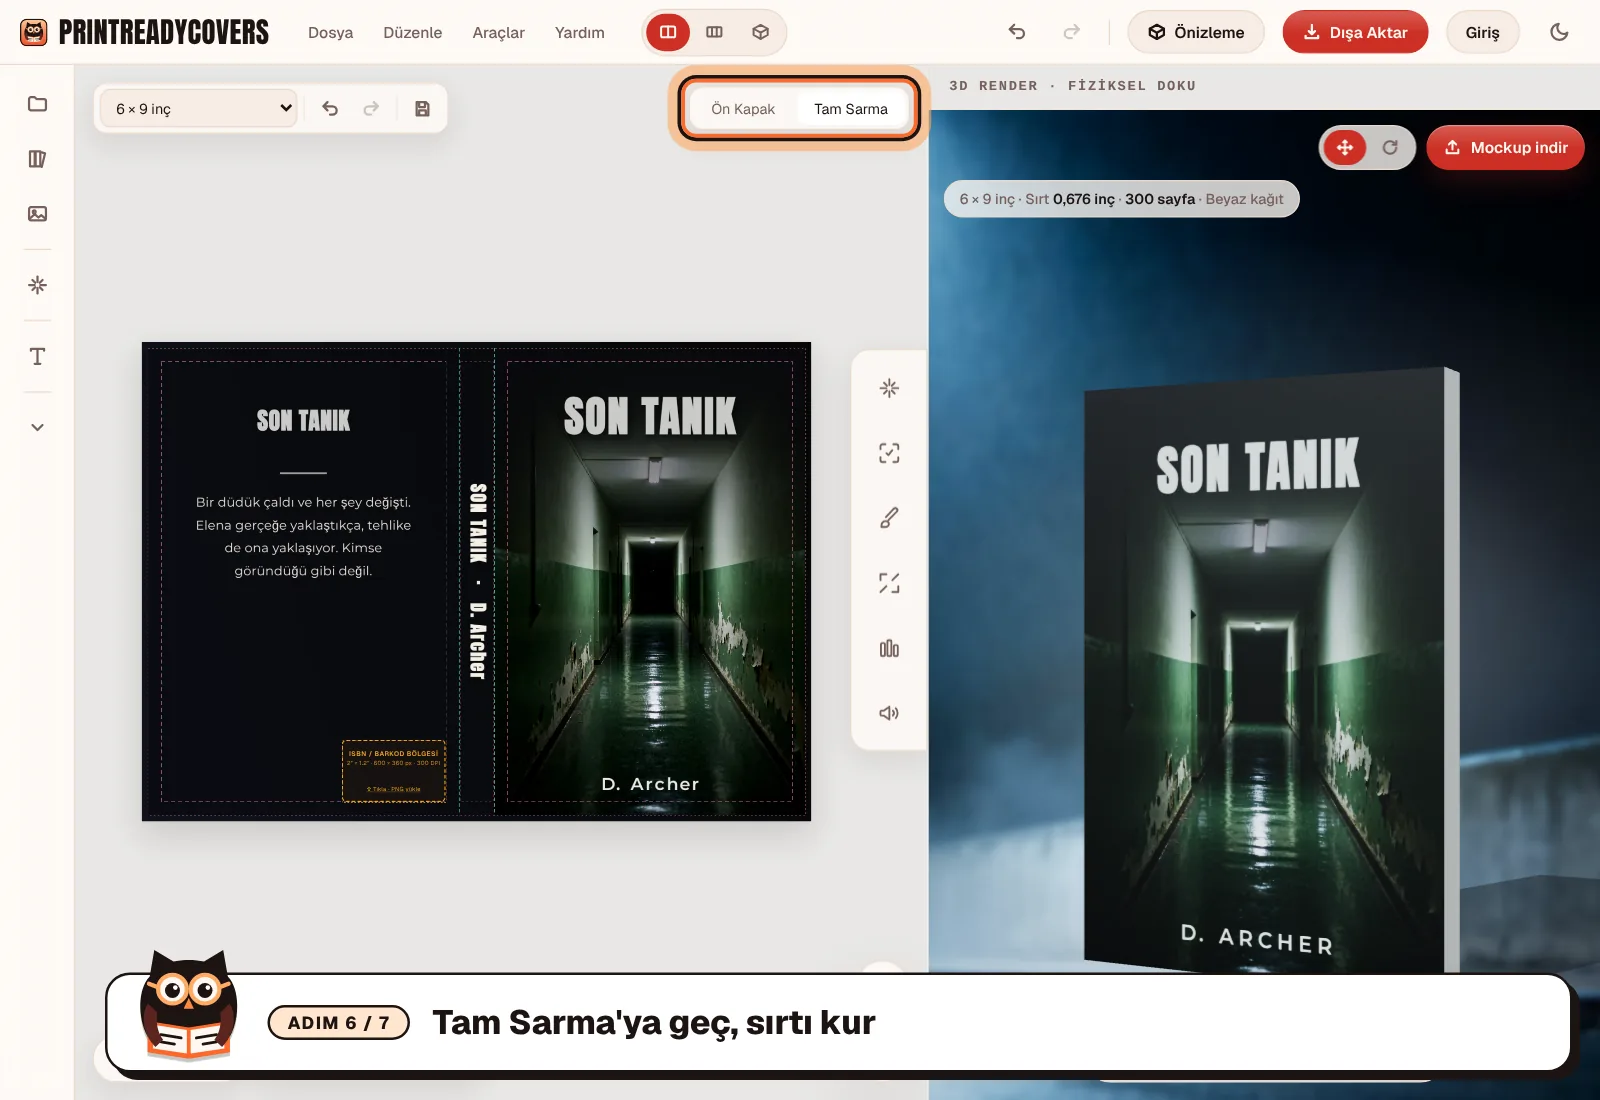Image resolution: width=1600 pixels, height=1100 pixels.
Task: Redo using the arrow beside the save icon
Action: 371,108
